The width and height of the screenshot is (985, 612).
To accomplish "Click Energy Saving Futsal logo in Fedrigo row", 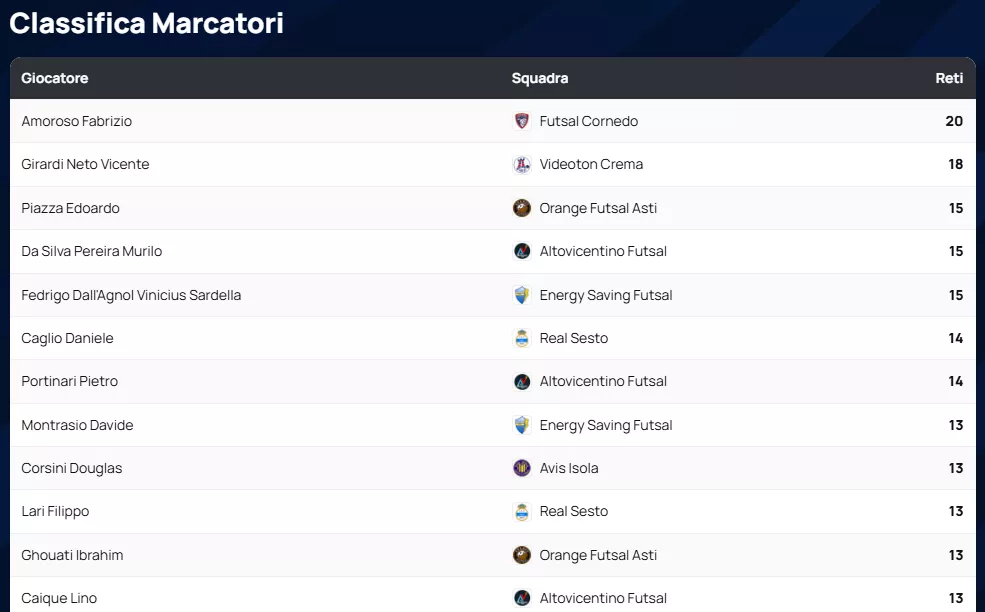I will pyautogui.click(x=522, y=295).
